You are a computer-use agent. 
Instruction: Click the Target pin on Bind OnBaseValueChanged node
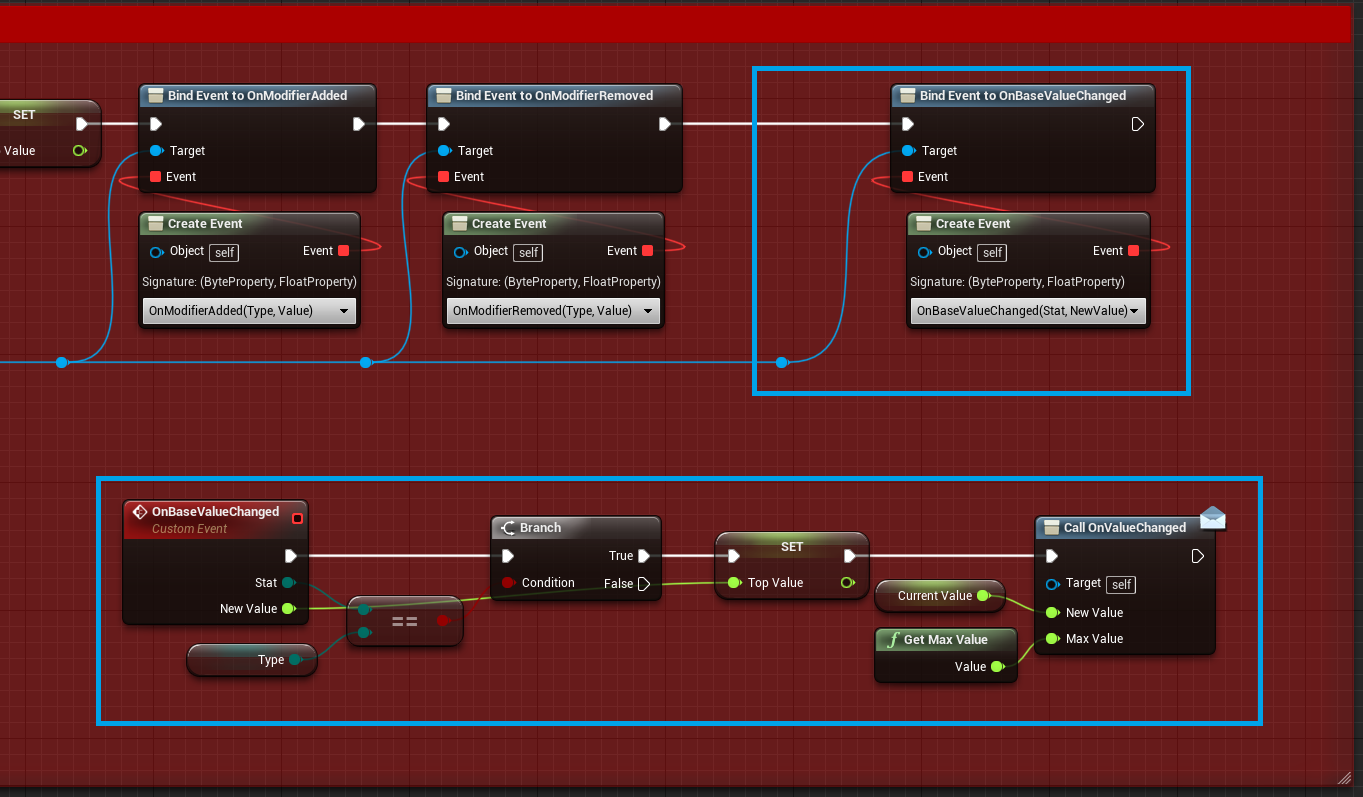[x=907, y=151]
